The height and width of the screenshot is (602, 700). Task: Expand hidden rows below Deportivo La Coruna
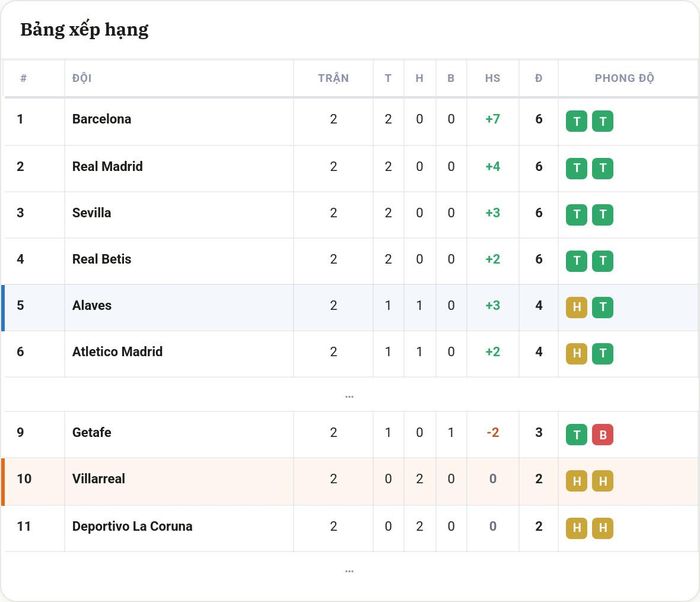pos(349,571)
